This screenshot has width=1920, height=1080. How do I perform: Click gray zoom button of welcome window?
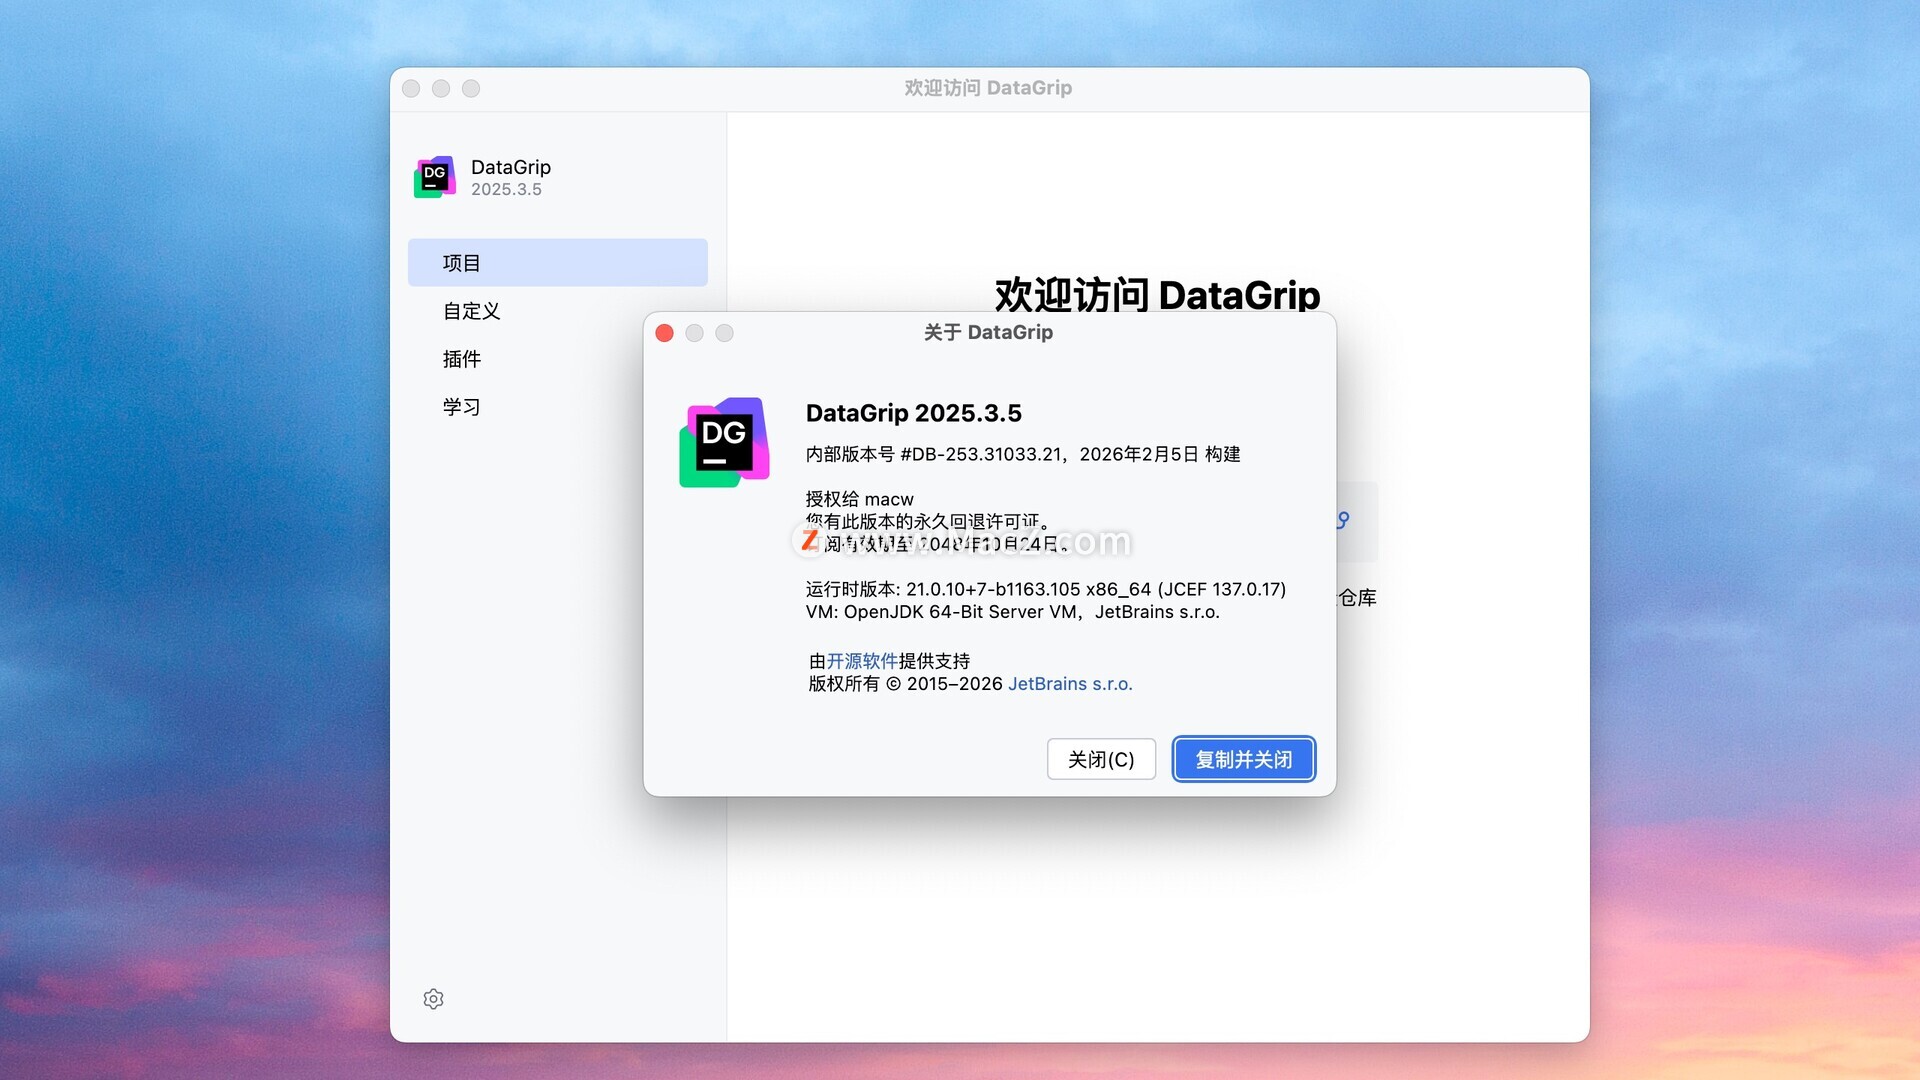pos(471,89)
